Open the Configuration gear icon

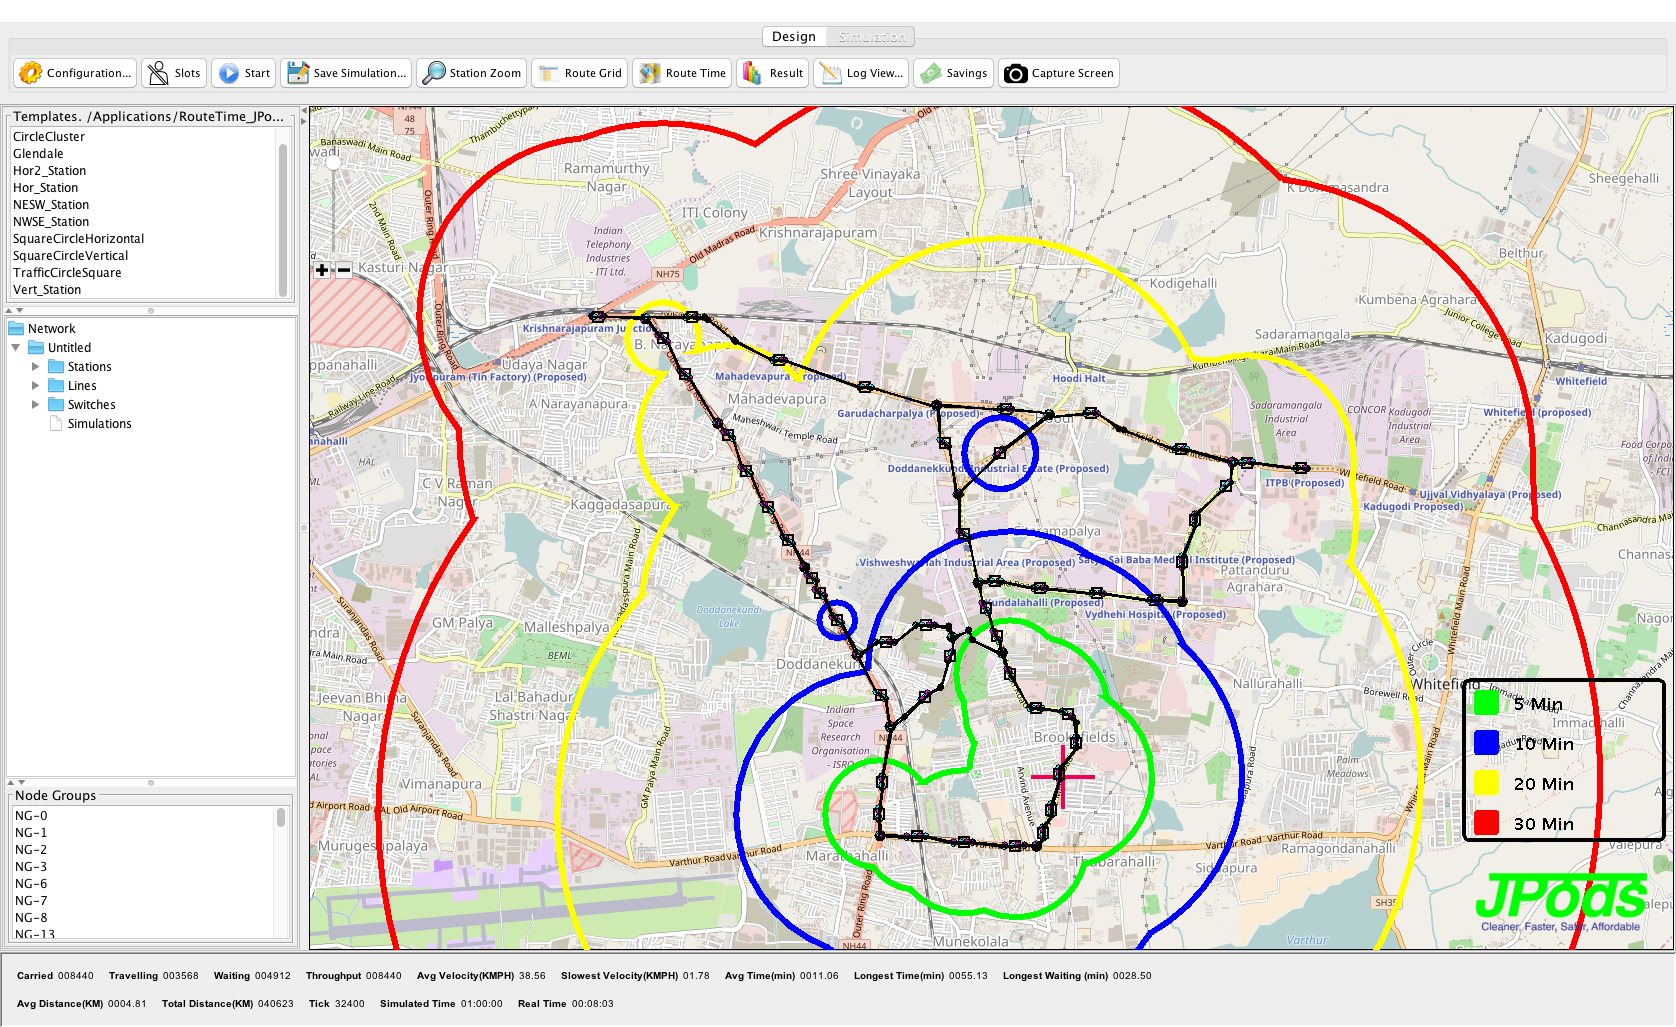(x=31, y=73)
